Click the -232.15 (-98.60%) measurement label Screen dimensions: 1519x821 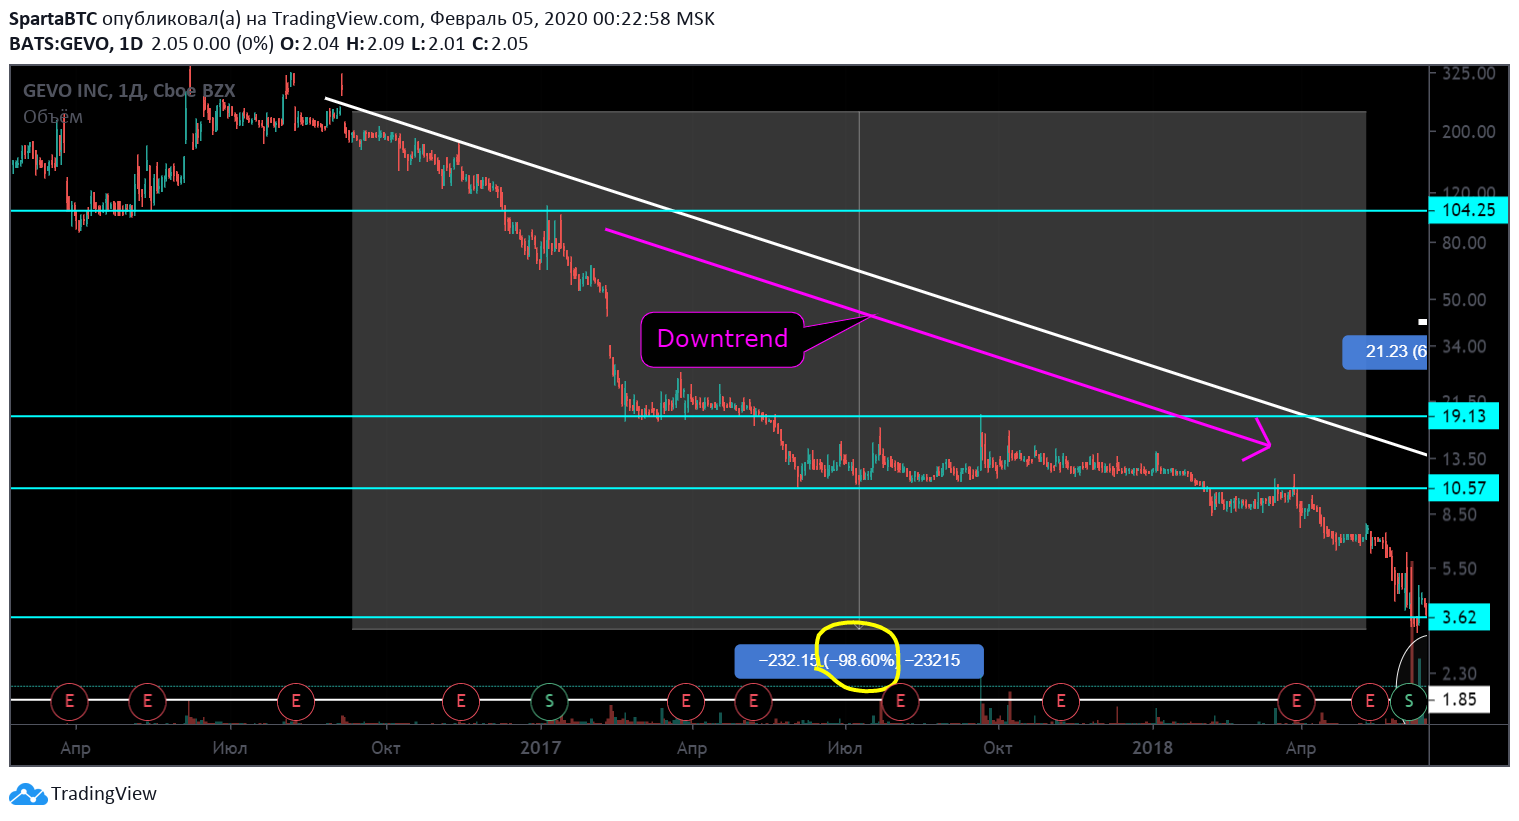[x=859, y=661]
